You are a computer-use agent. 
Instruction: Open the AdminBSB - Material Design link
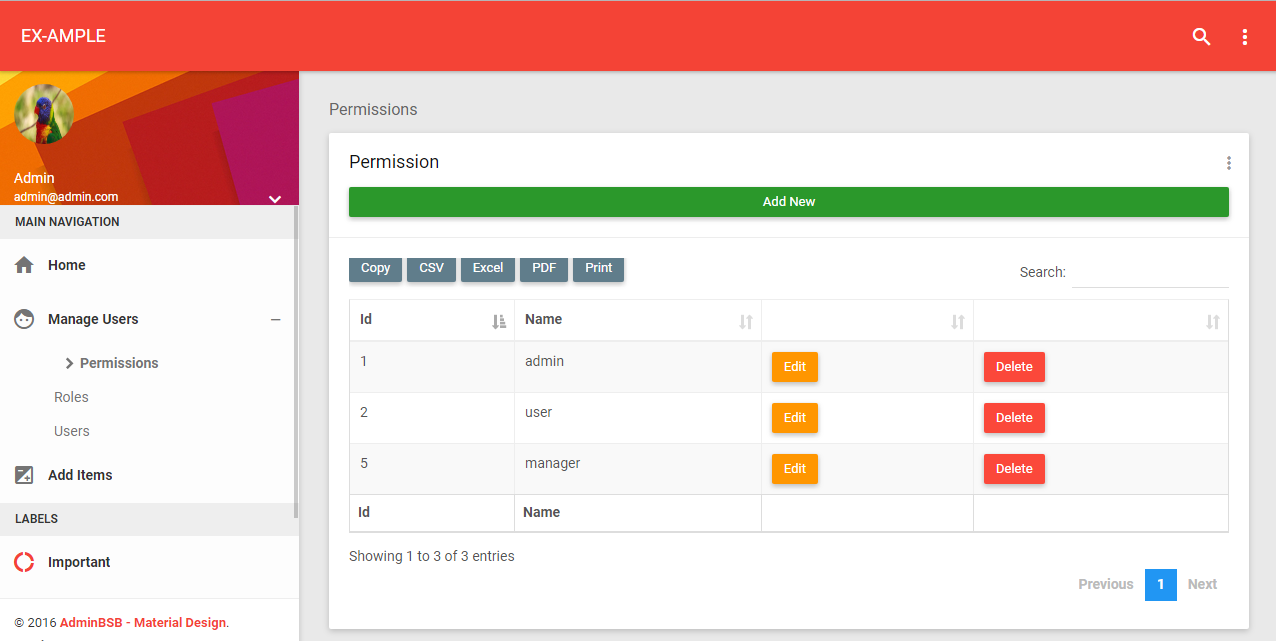[x=143, y=623]
